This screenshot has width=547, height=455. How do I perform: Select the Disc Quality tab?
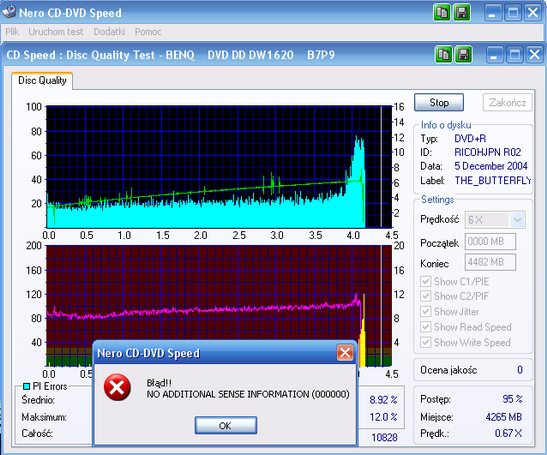pos(42,81)
